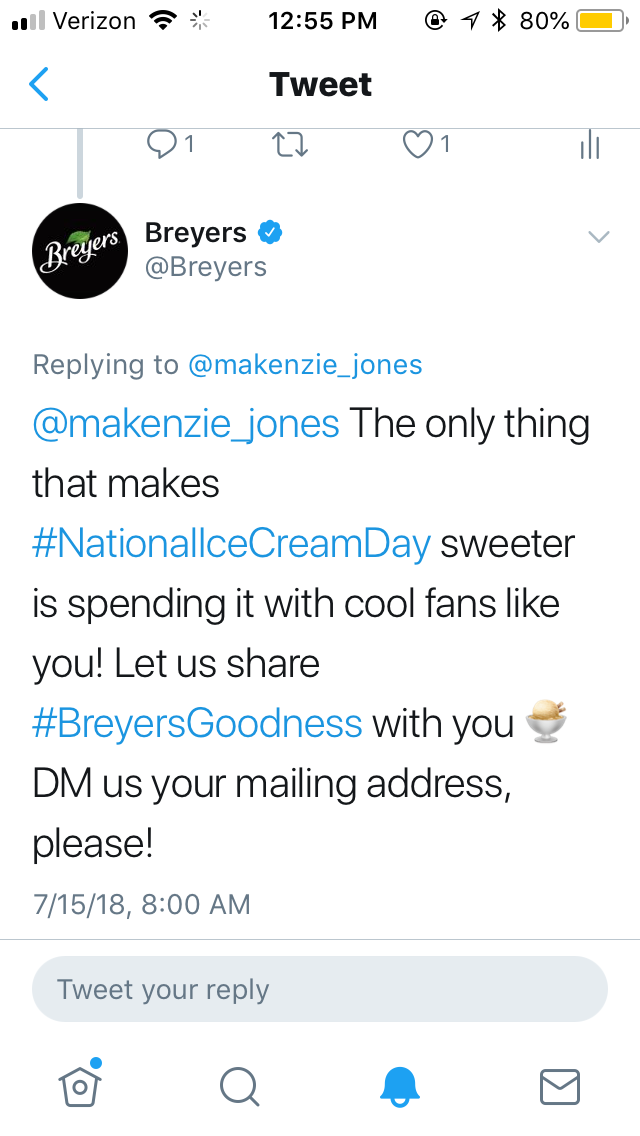
Task: Tap the battery indicator in status bar
Action: tap(599, 20)
